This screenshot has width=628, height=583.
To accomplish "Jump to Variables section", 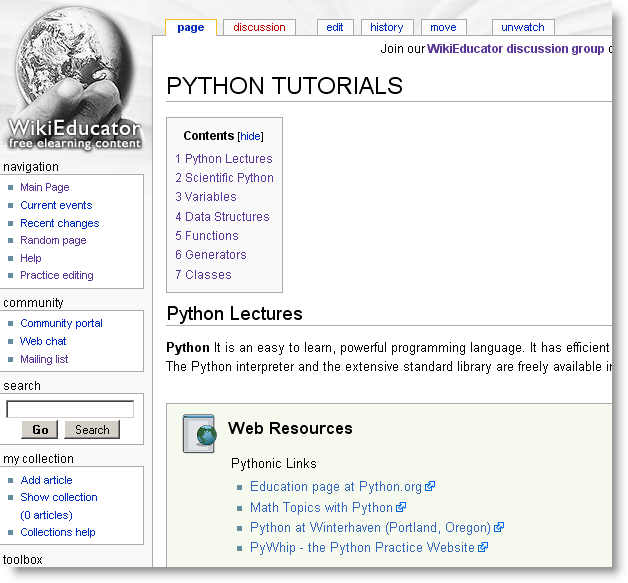I will point(206,197).
